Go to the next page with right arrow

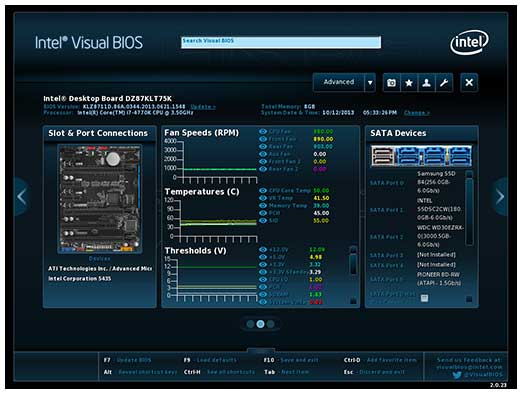point(500,197)
